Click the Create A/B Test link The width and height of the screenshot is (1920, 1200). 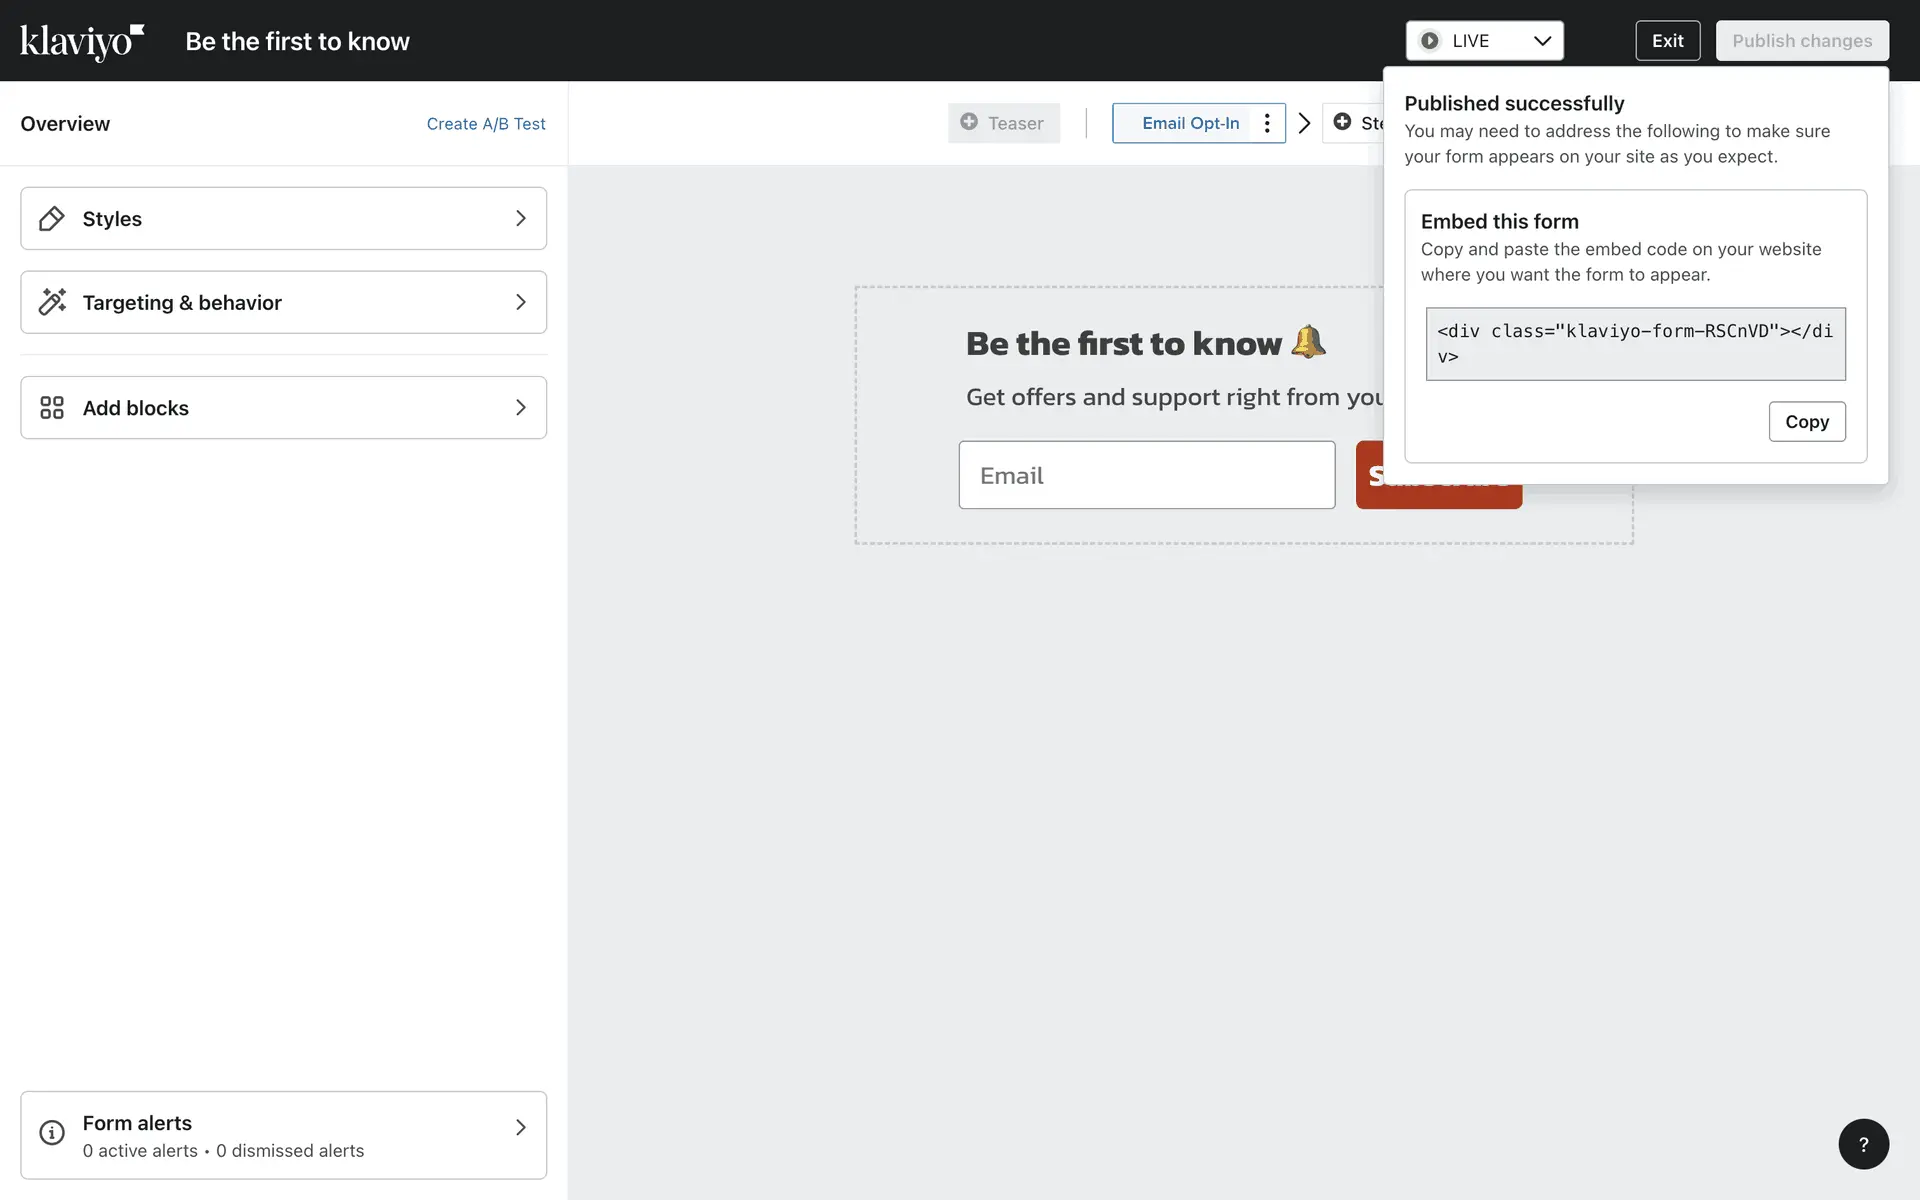[x=486, y=124]
